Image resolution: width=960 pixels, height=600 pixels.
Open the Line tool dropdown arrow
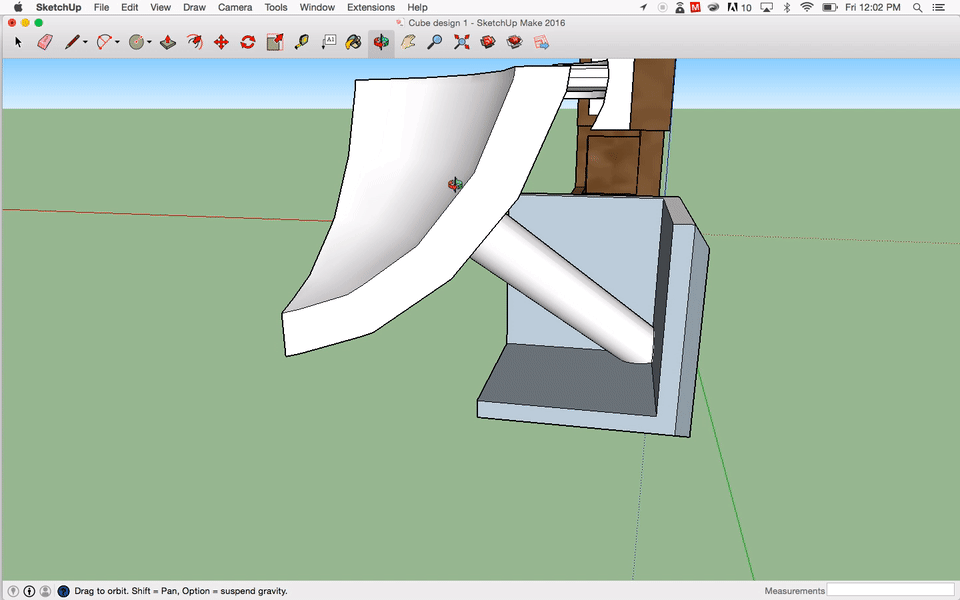tap(85, 43)
